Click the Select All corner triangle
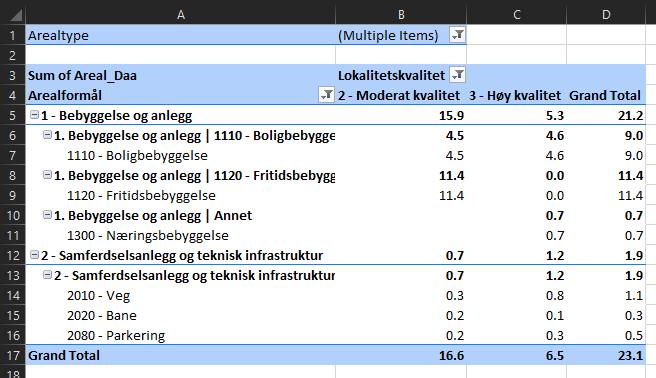Screen dimensions: 656x378 [15, 15]
